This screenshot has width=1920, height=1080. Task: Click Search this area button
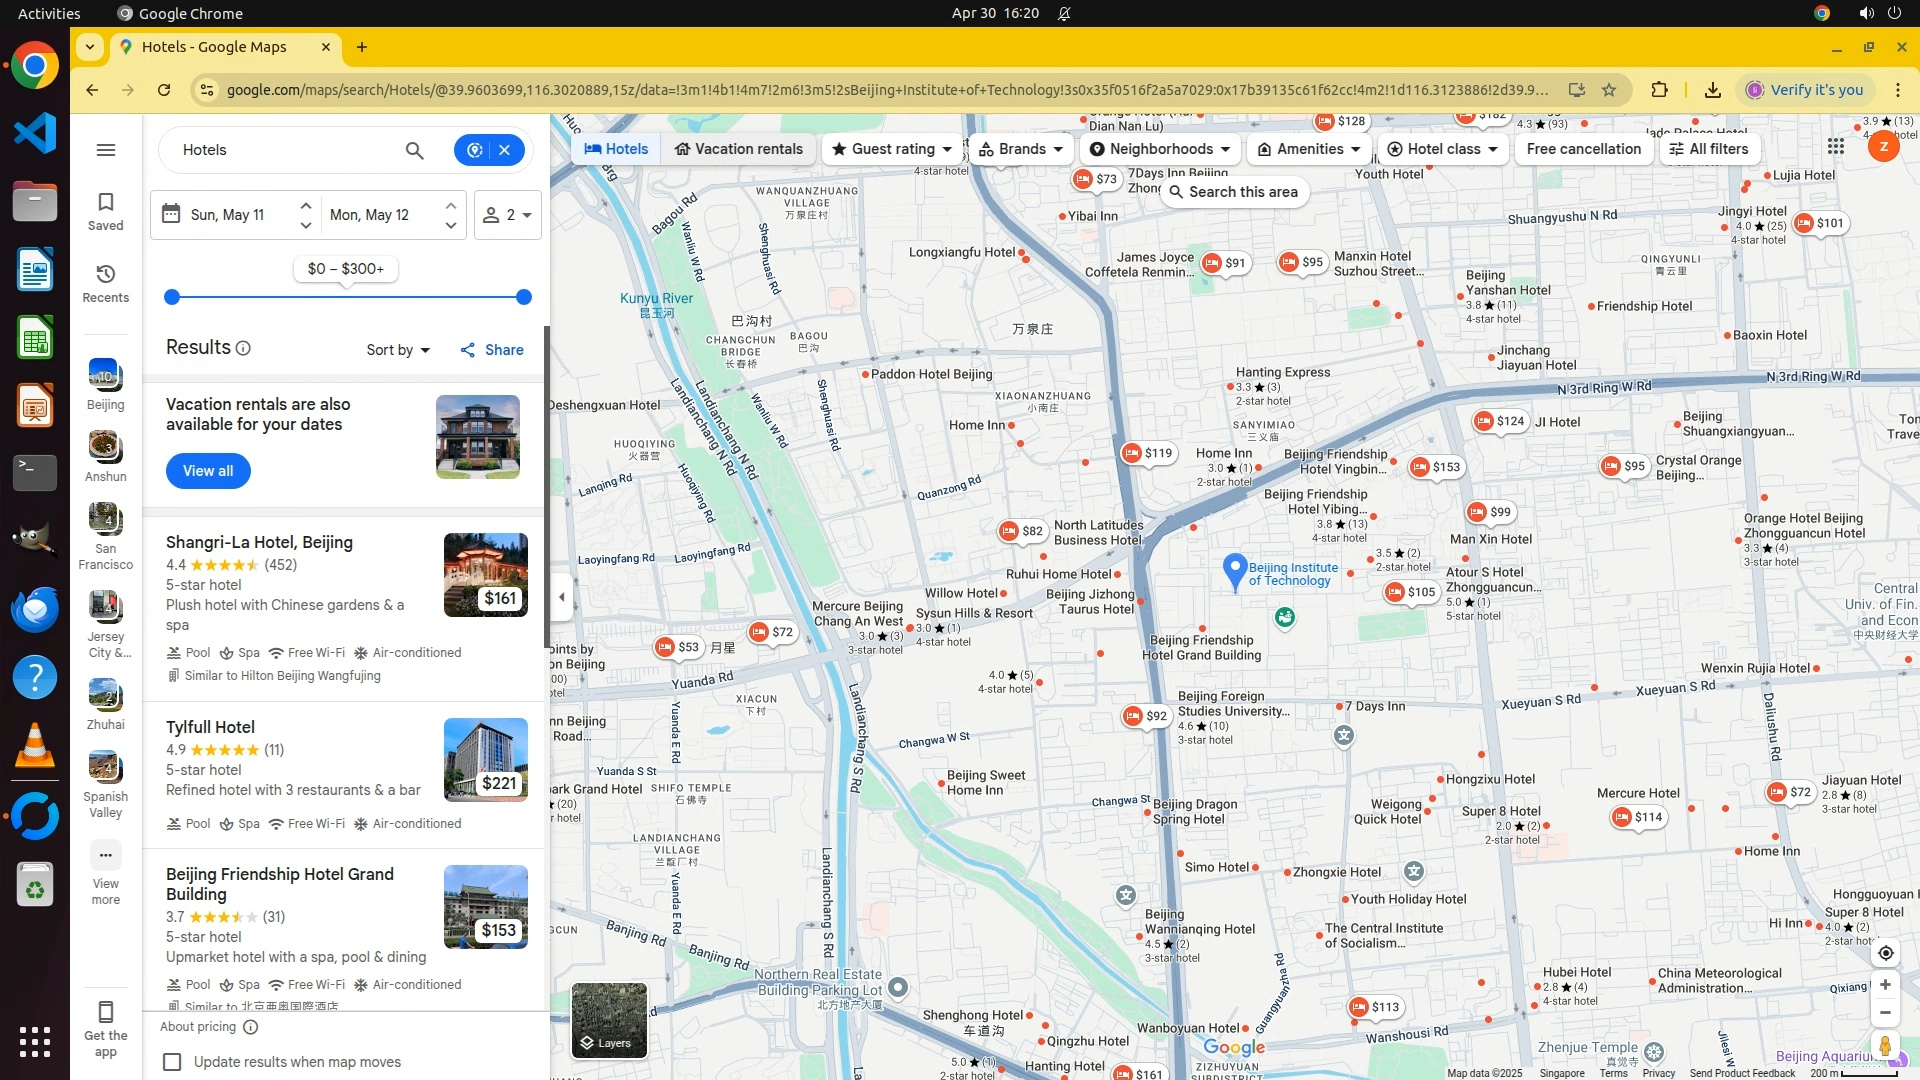[x=1234, y=192]
